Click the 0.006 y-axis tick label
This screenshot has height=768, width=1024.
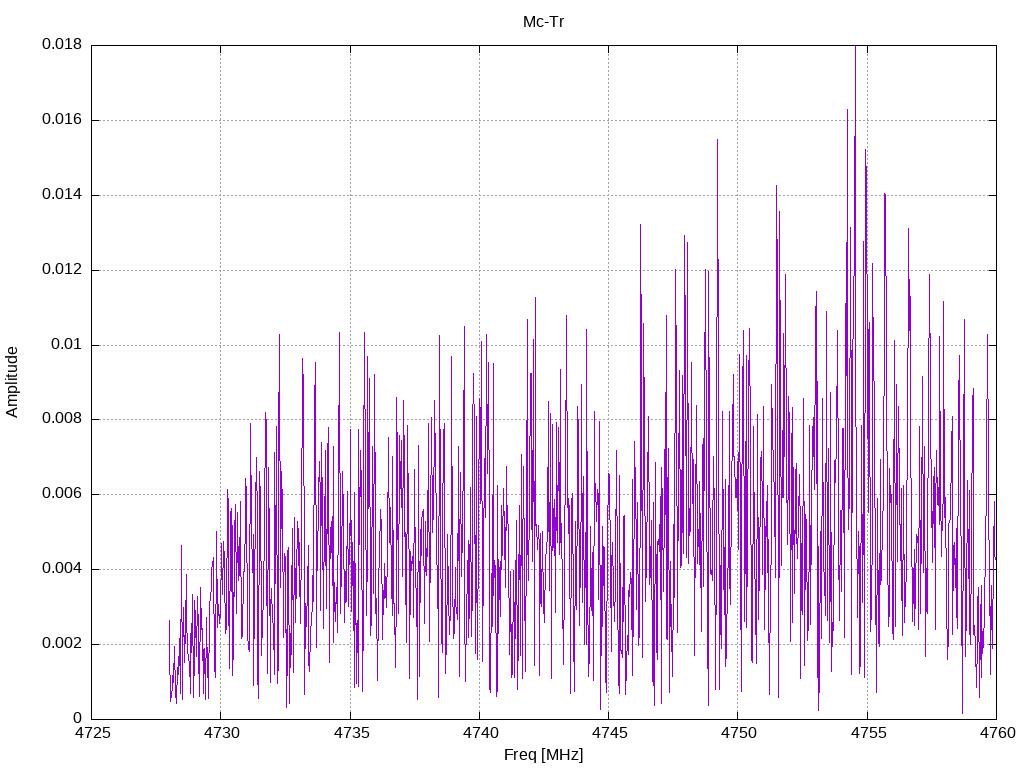click(62, 494)
